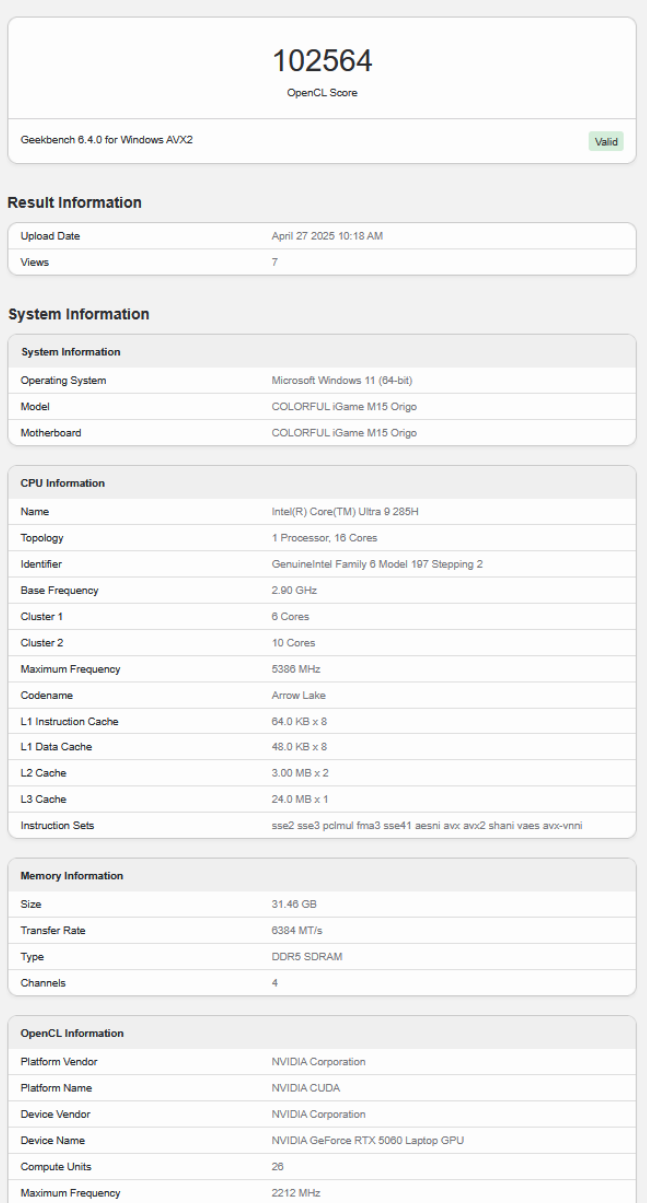Click the Topology value 1 Processor, 16 Cores

324,538
